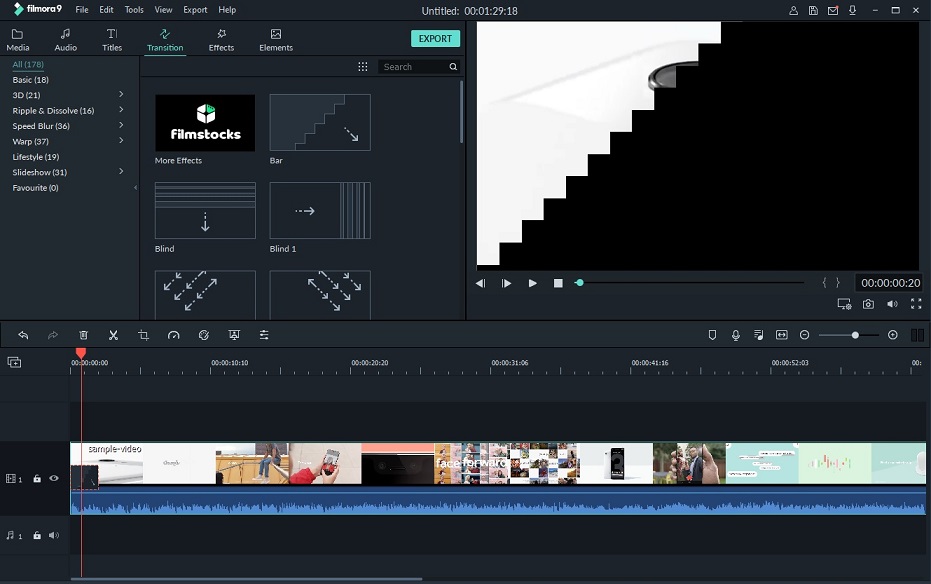Select the All (178) transitions category
This screenshot has height=584, width=931.
coord(28,64)
